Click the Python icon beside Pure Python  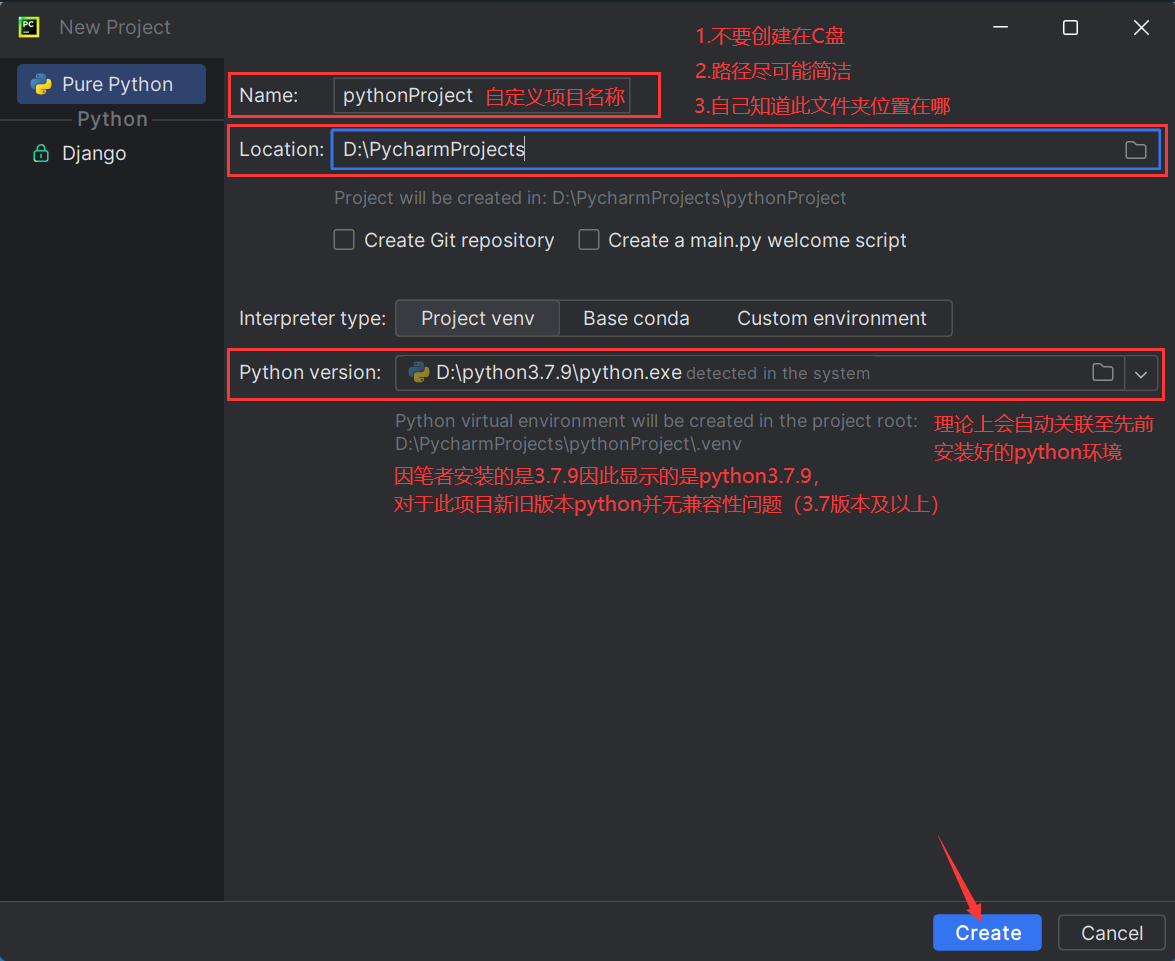pyautogui.click(x=42, y=85)
